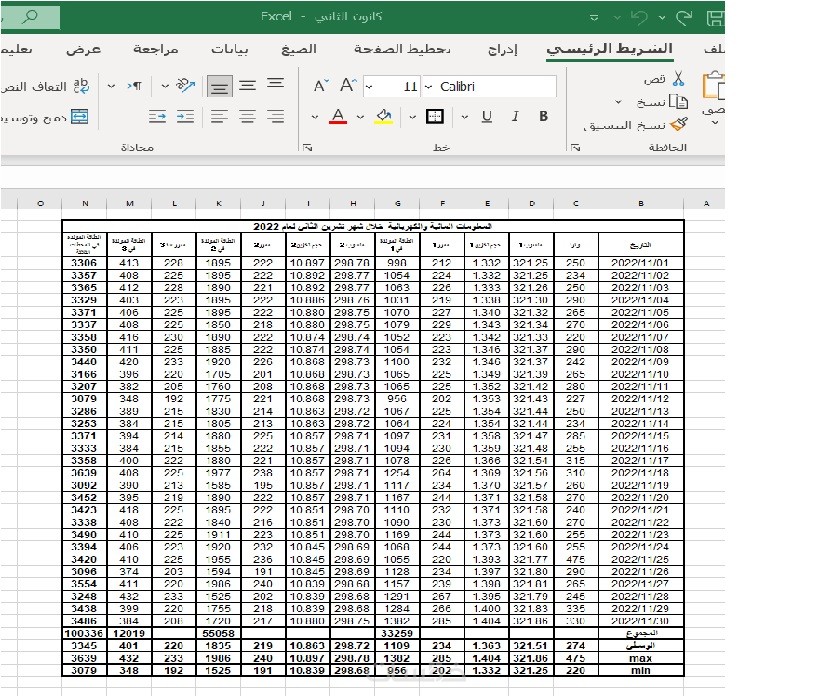832x696 pixels.
Task: Open the Underline style dropdown
Action: [x=465, y=117]
